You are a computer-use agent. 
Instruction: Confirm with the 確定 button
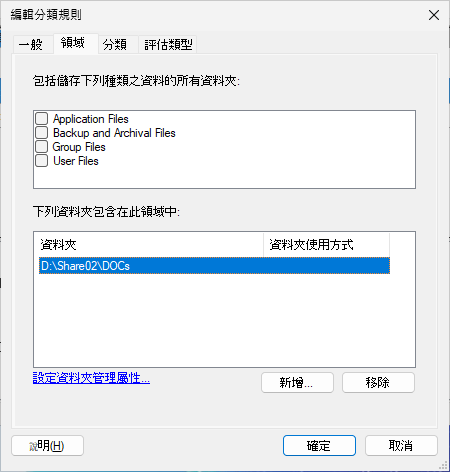(x=319, y=445)
